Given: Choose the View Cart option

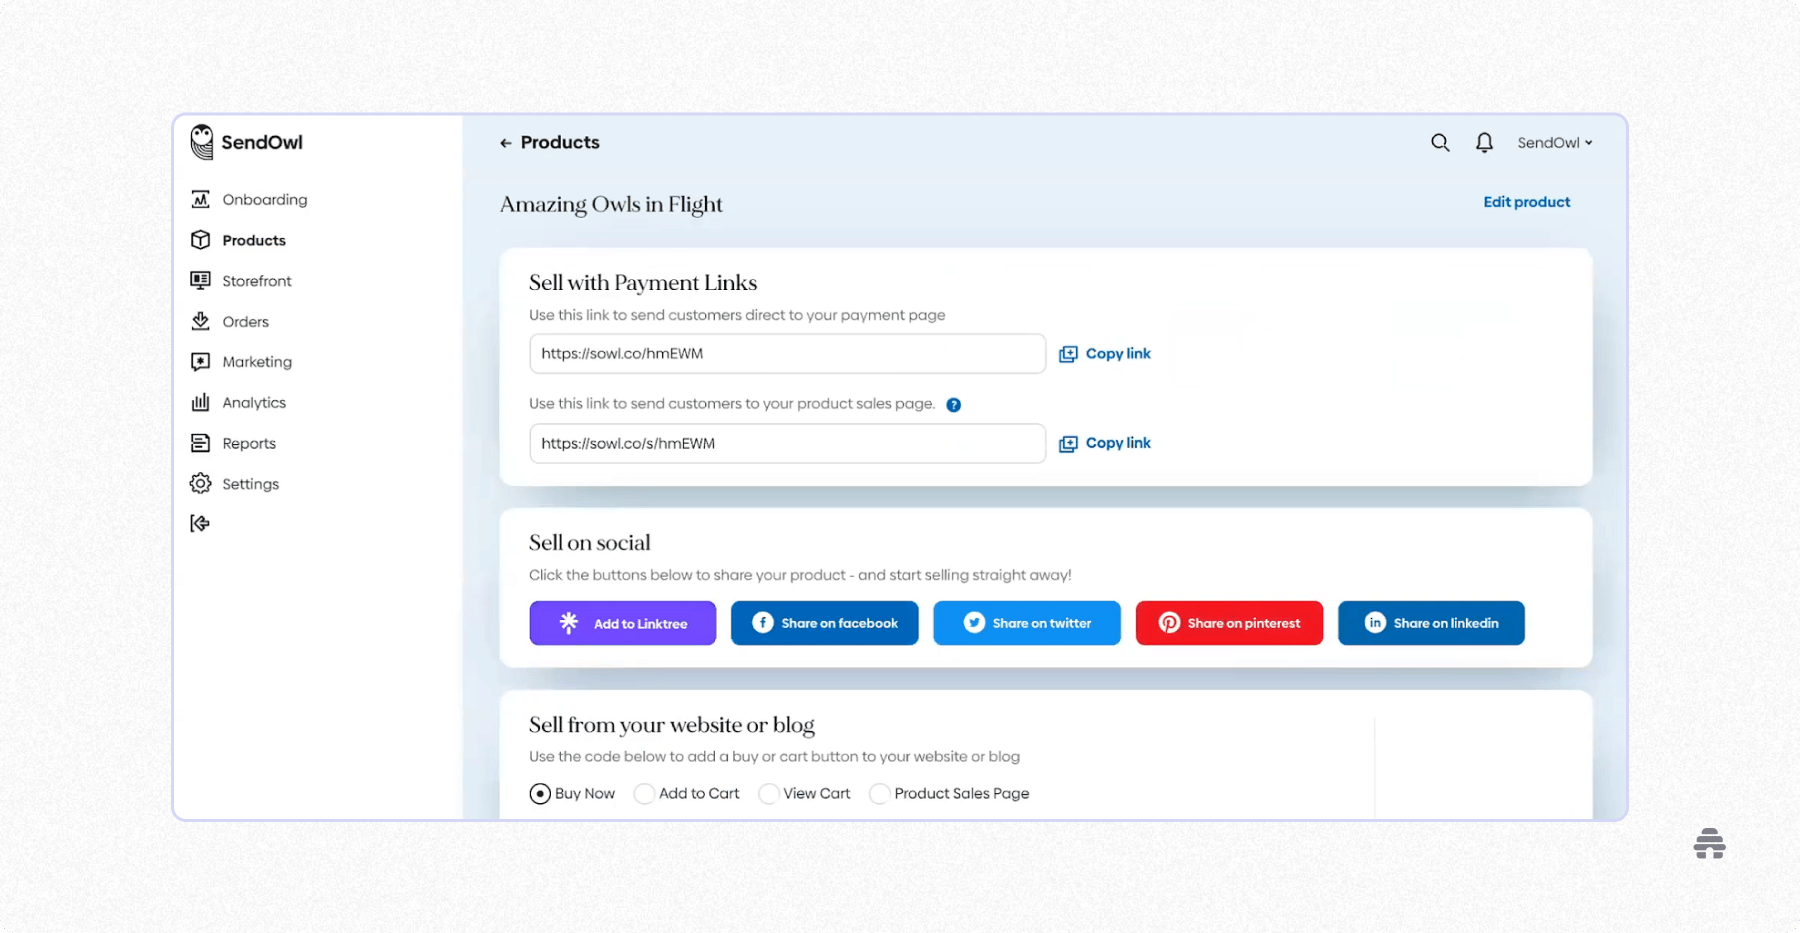Looking at the screenshot, I should 769,793.
